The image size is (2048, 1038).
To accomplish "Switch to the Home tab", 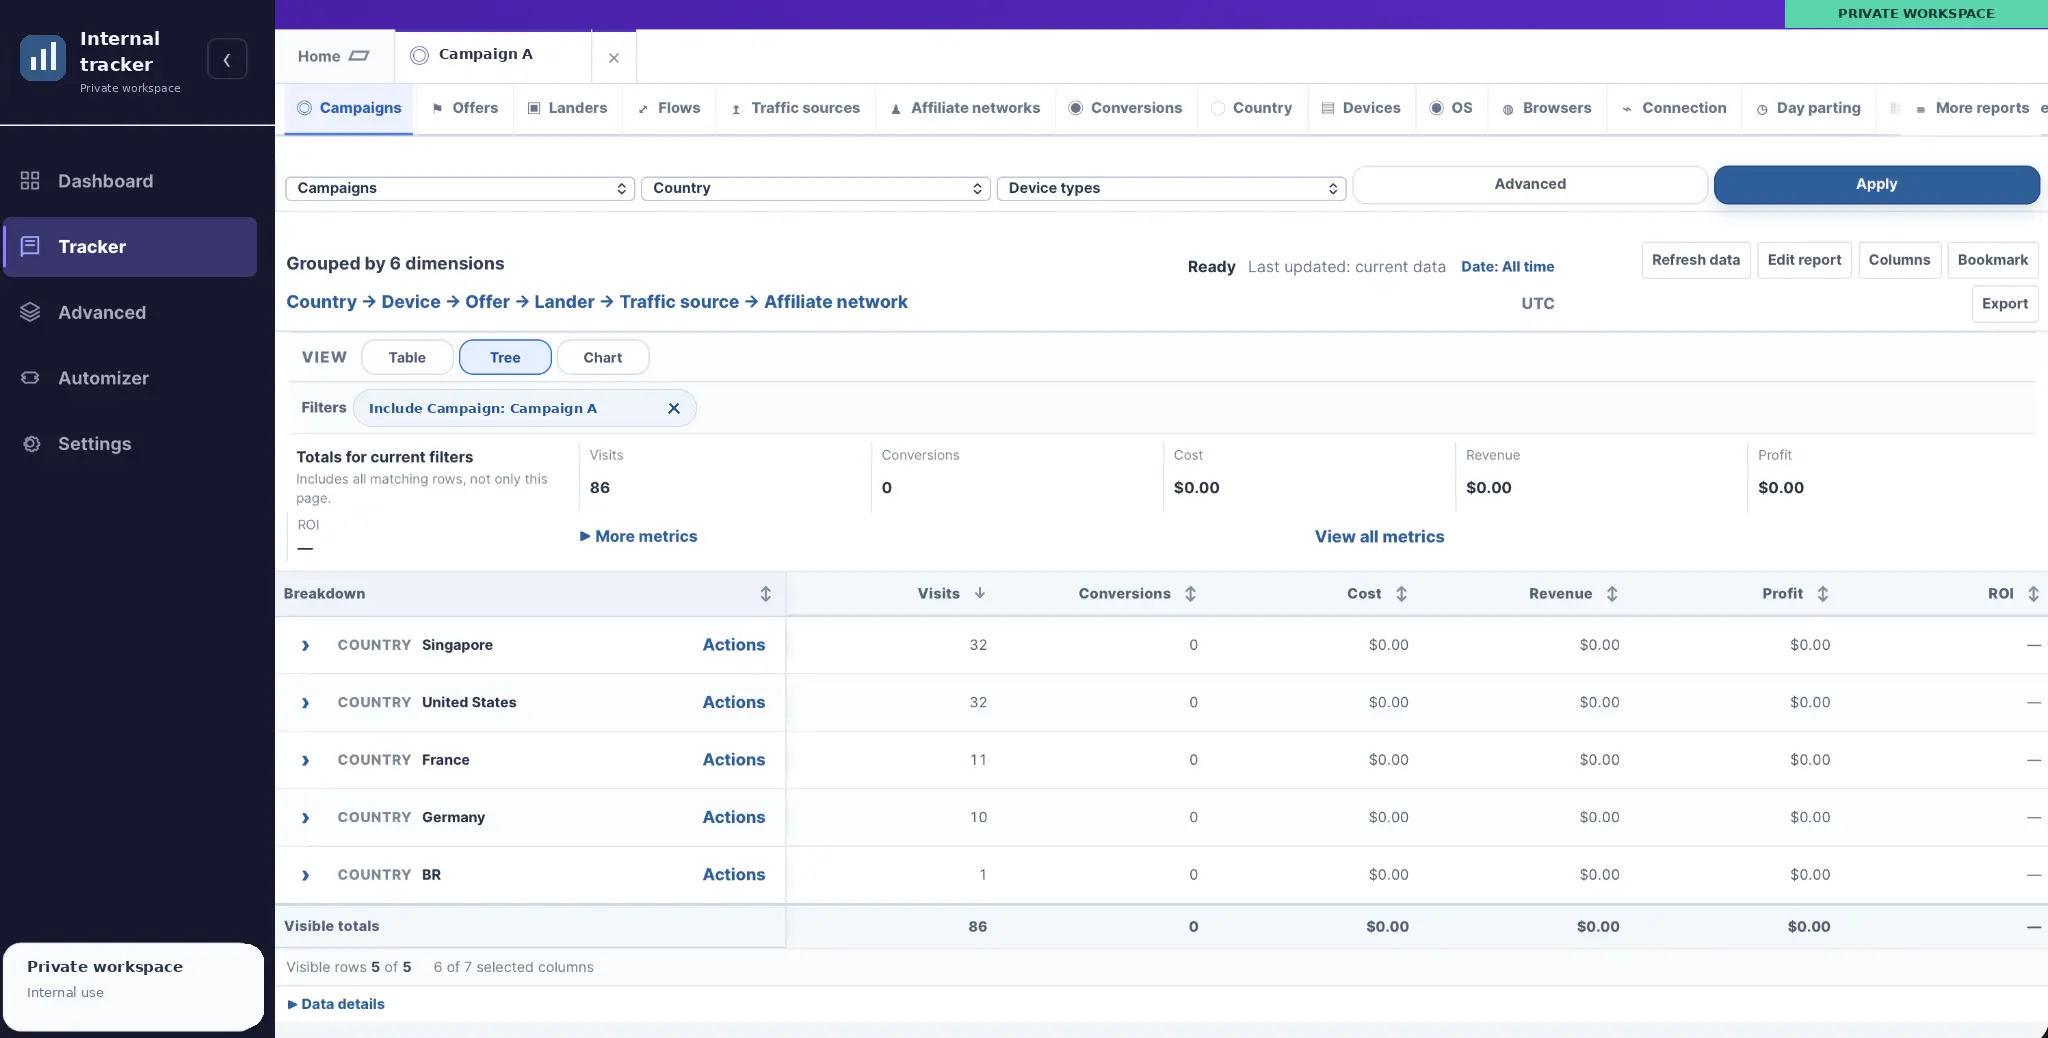I will [334, 57].
